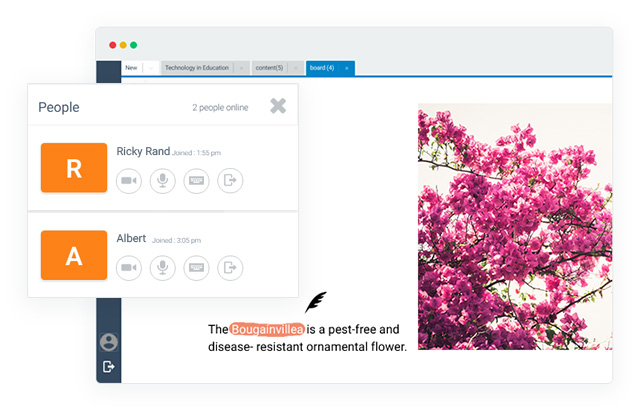
Task: Click the feather pen cursor icon
Action: (316, 301)
